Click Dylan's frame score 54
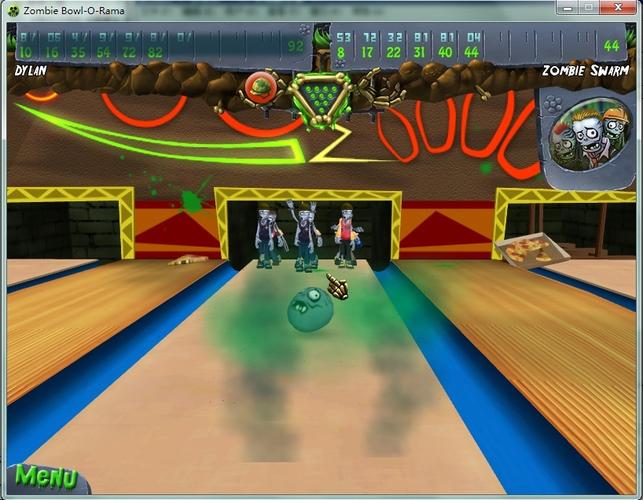 tap(103, 53)
